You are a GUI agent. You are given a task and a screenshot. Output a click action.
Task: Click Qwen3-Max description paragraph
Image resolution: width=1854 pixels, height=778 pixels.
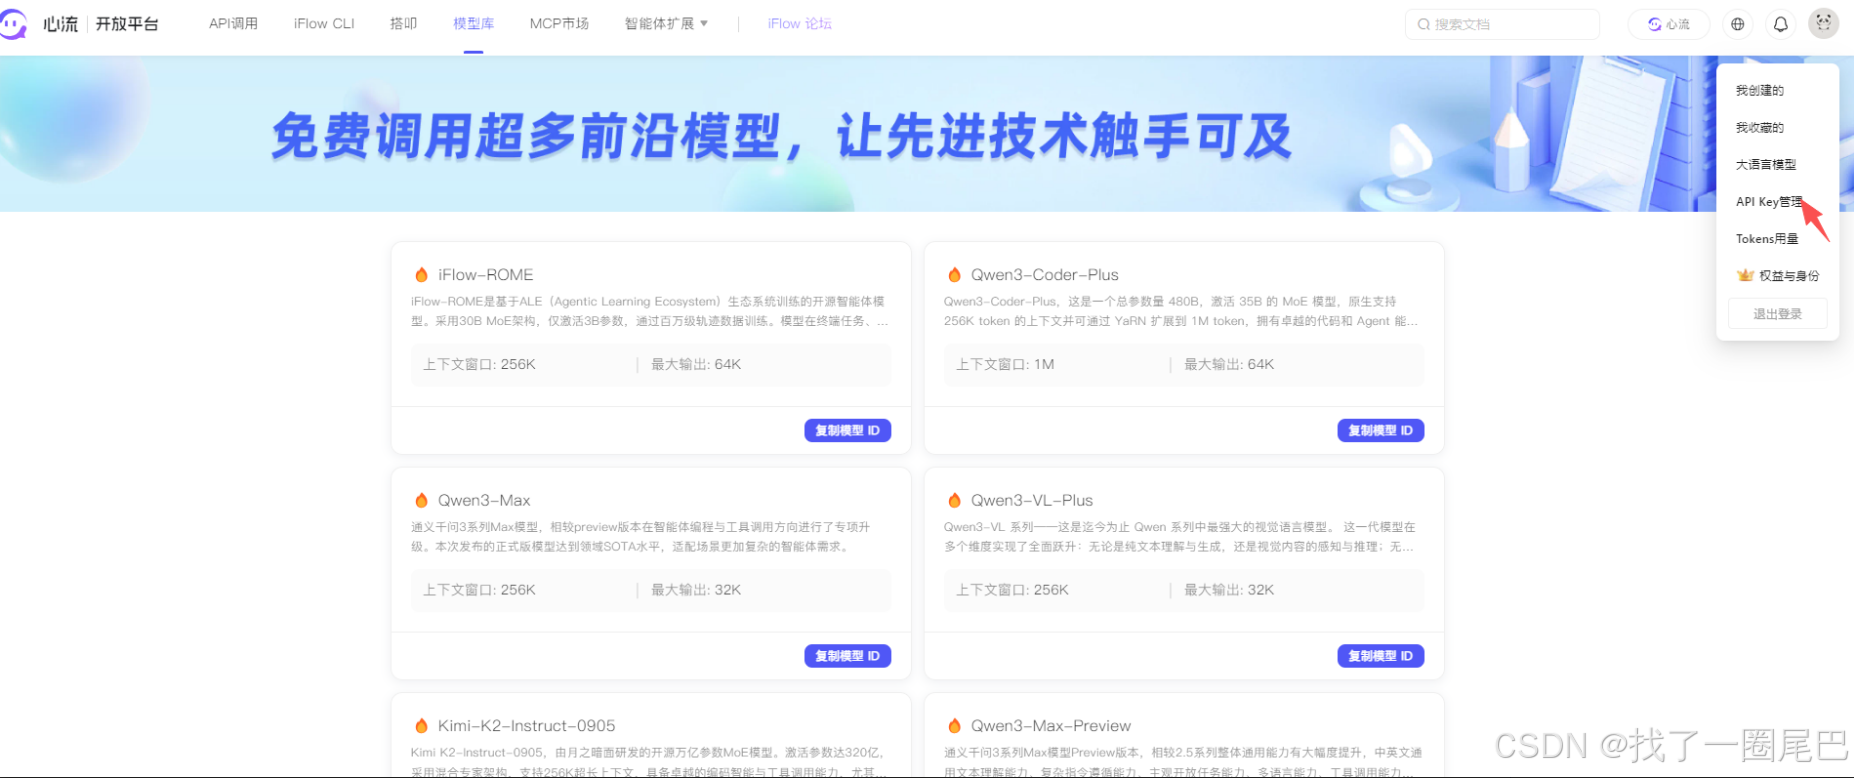641,537
